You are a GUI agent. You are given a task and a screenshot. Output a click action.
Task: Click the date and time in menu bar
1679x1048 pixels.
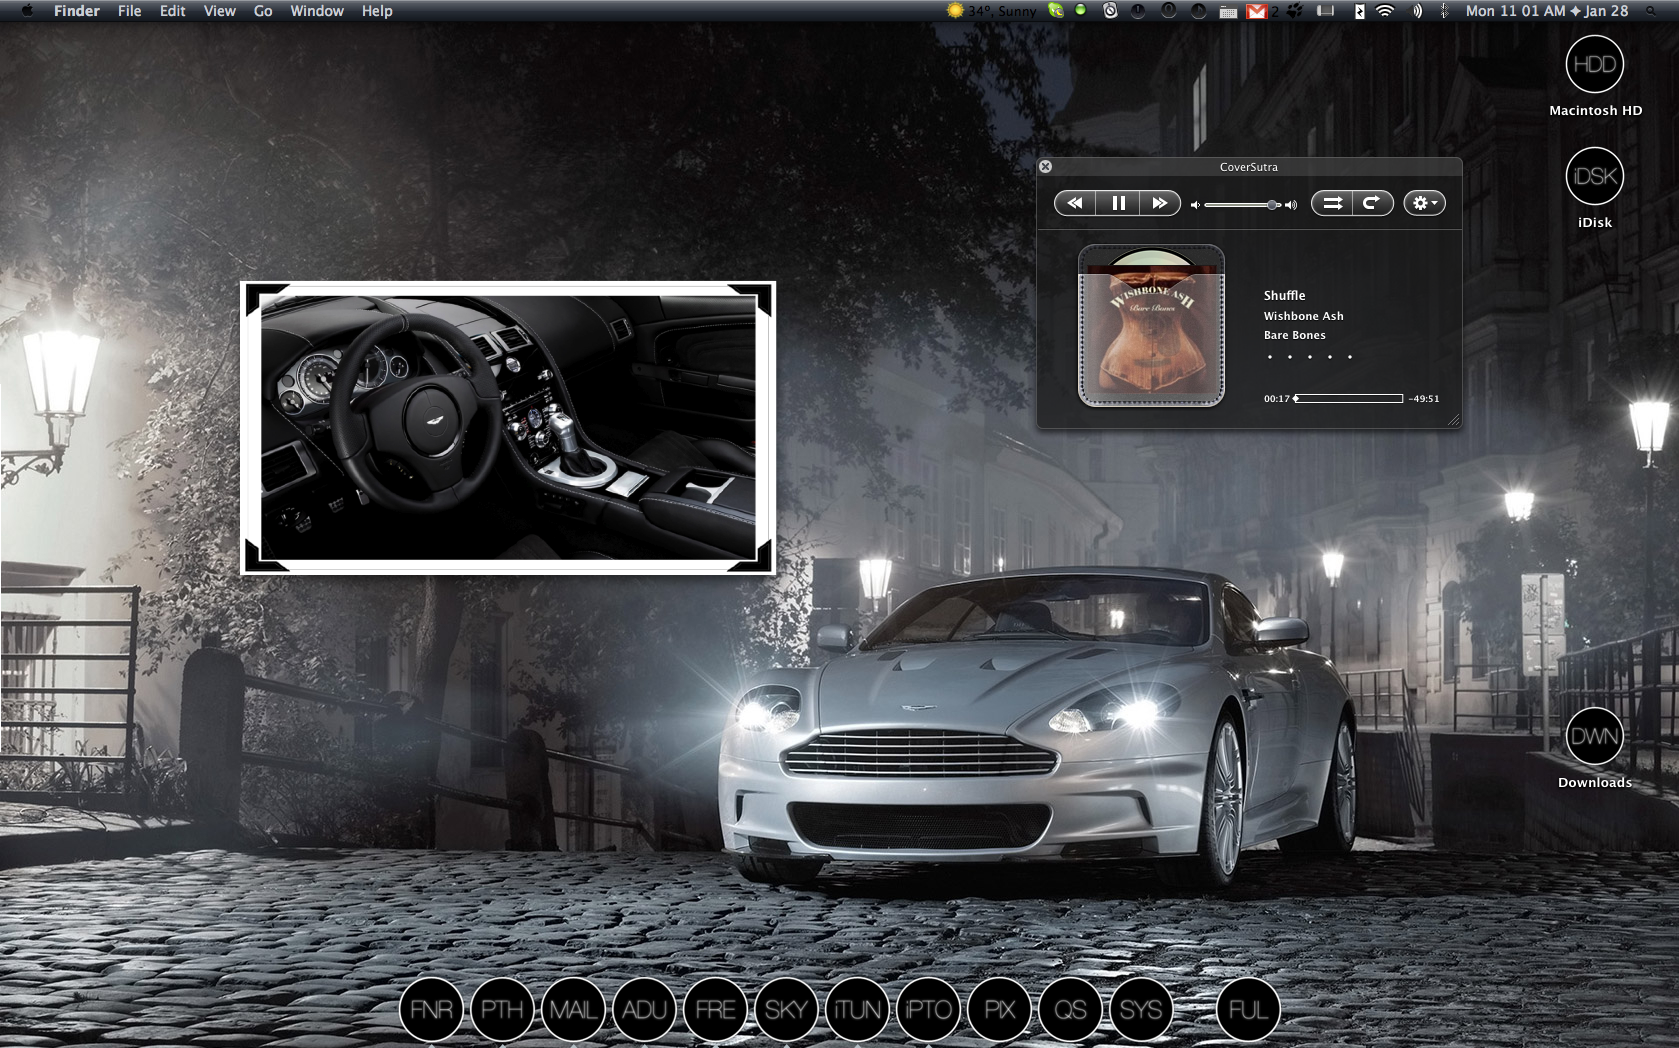coord(1547,11)
